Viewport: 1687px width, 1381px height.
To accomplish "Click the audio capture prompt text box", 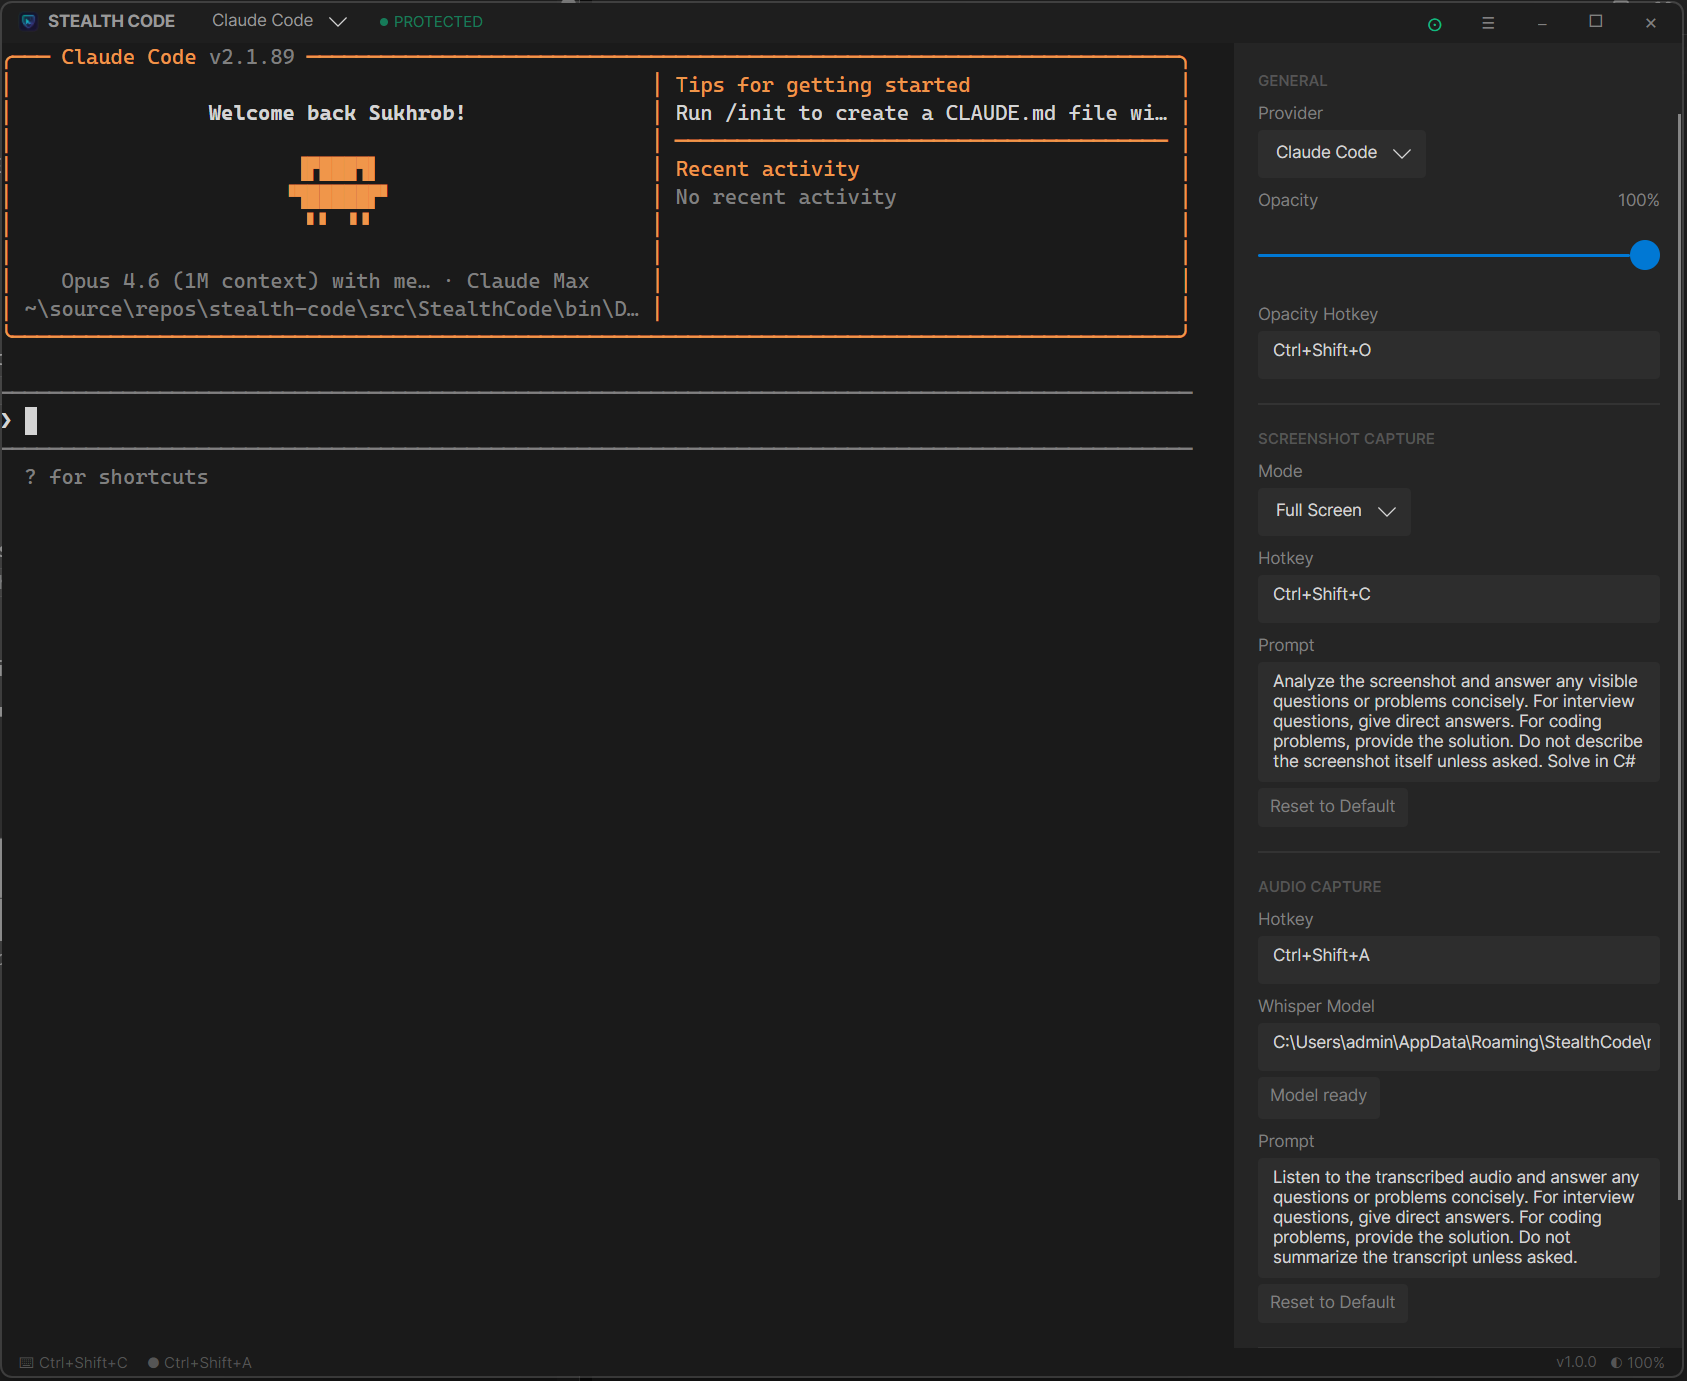I will pyautogui.click(x=1458, y=1217).
